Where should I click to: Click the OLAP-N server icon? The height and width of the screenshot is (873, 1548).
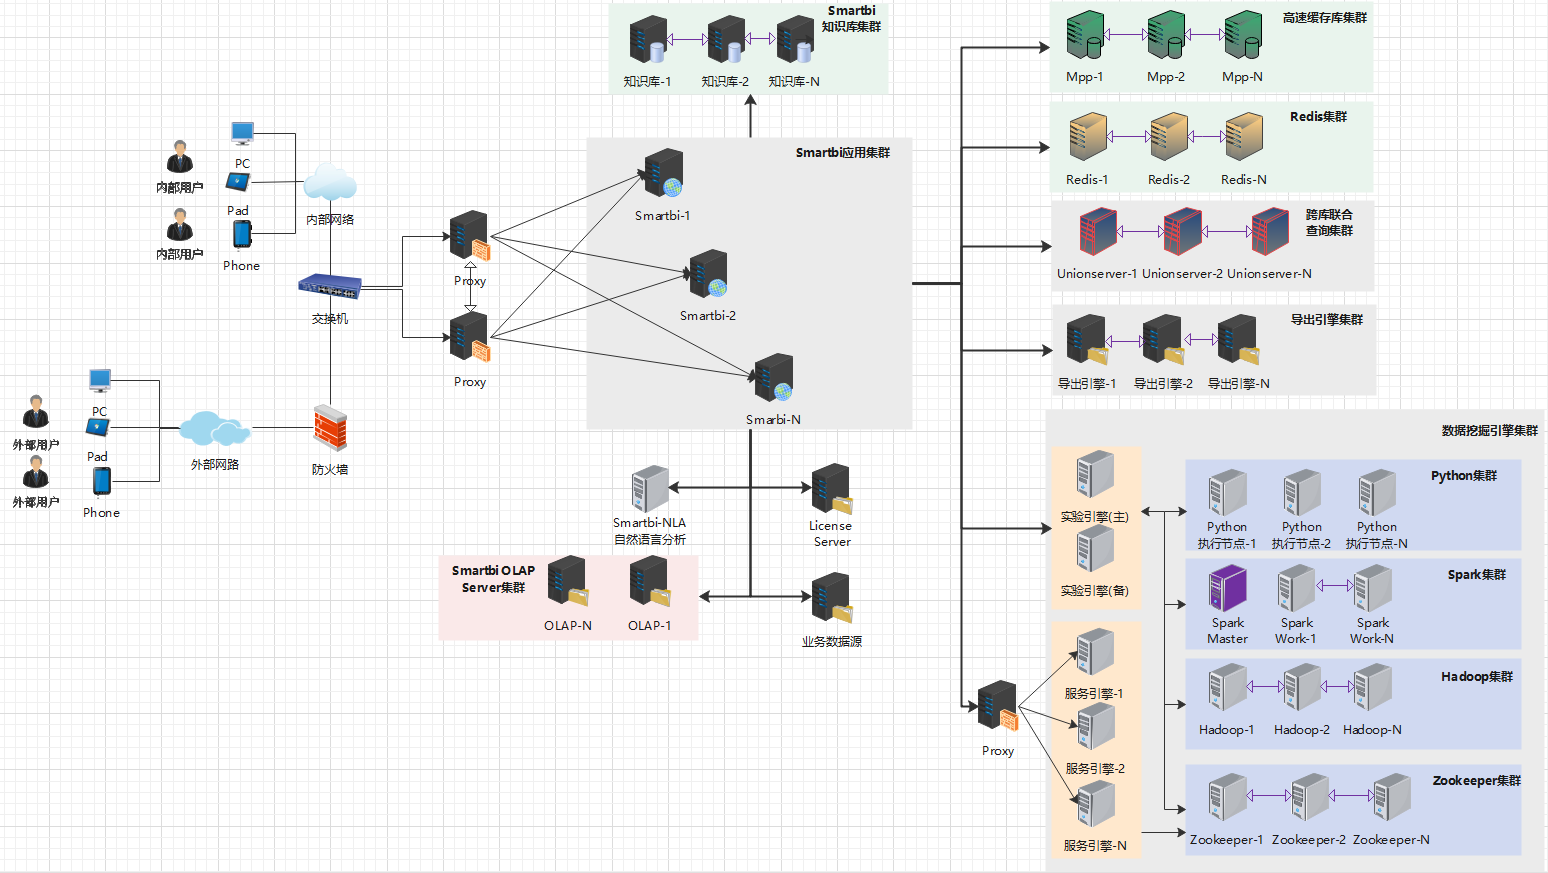coord(568,582)
